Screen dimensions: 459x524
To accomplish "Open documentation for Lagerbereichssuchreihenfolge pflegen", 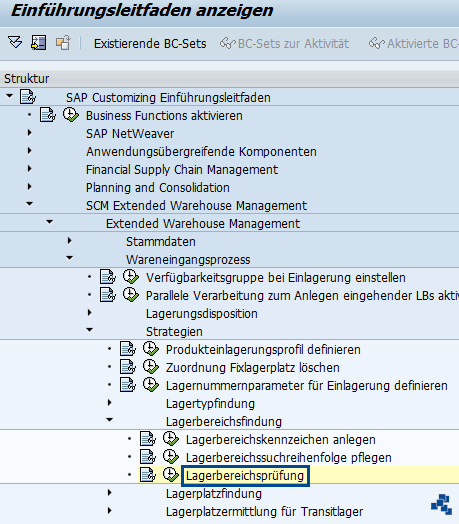I will coord(148,457).
